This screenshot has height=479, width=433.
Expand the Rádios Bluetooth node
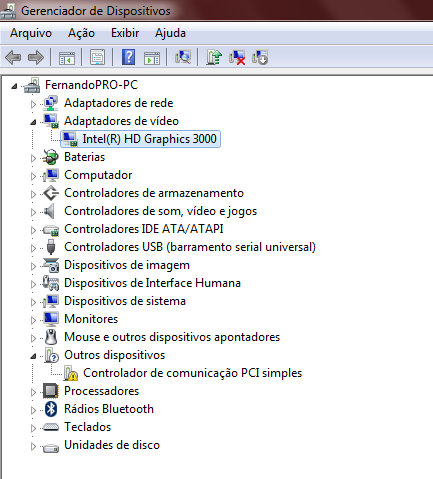(x=33, y=410)
